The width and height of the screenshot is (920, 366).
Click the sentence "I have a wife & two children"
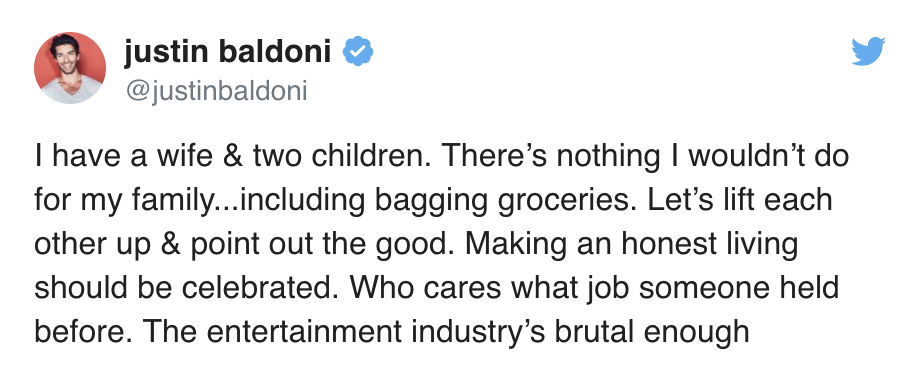[x=232, y=157]
